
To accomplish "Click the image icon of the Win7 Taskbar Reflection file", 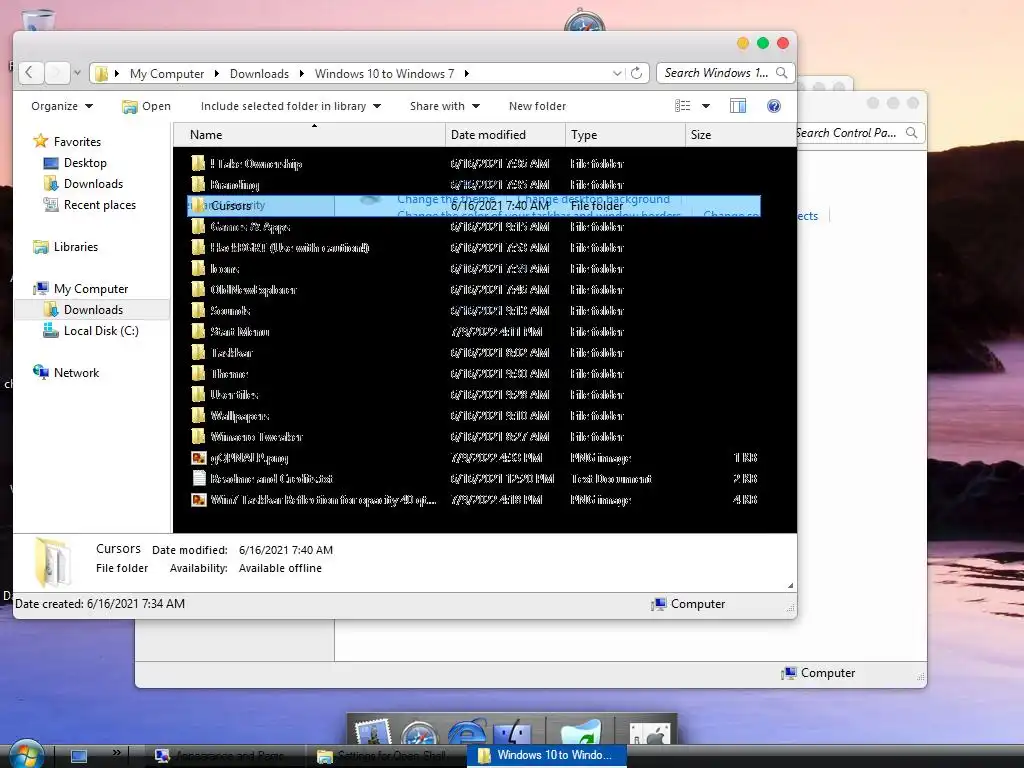I will (x=199, y=500).
